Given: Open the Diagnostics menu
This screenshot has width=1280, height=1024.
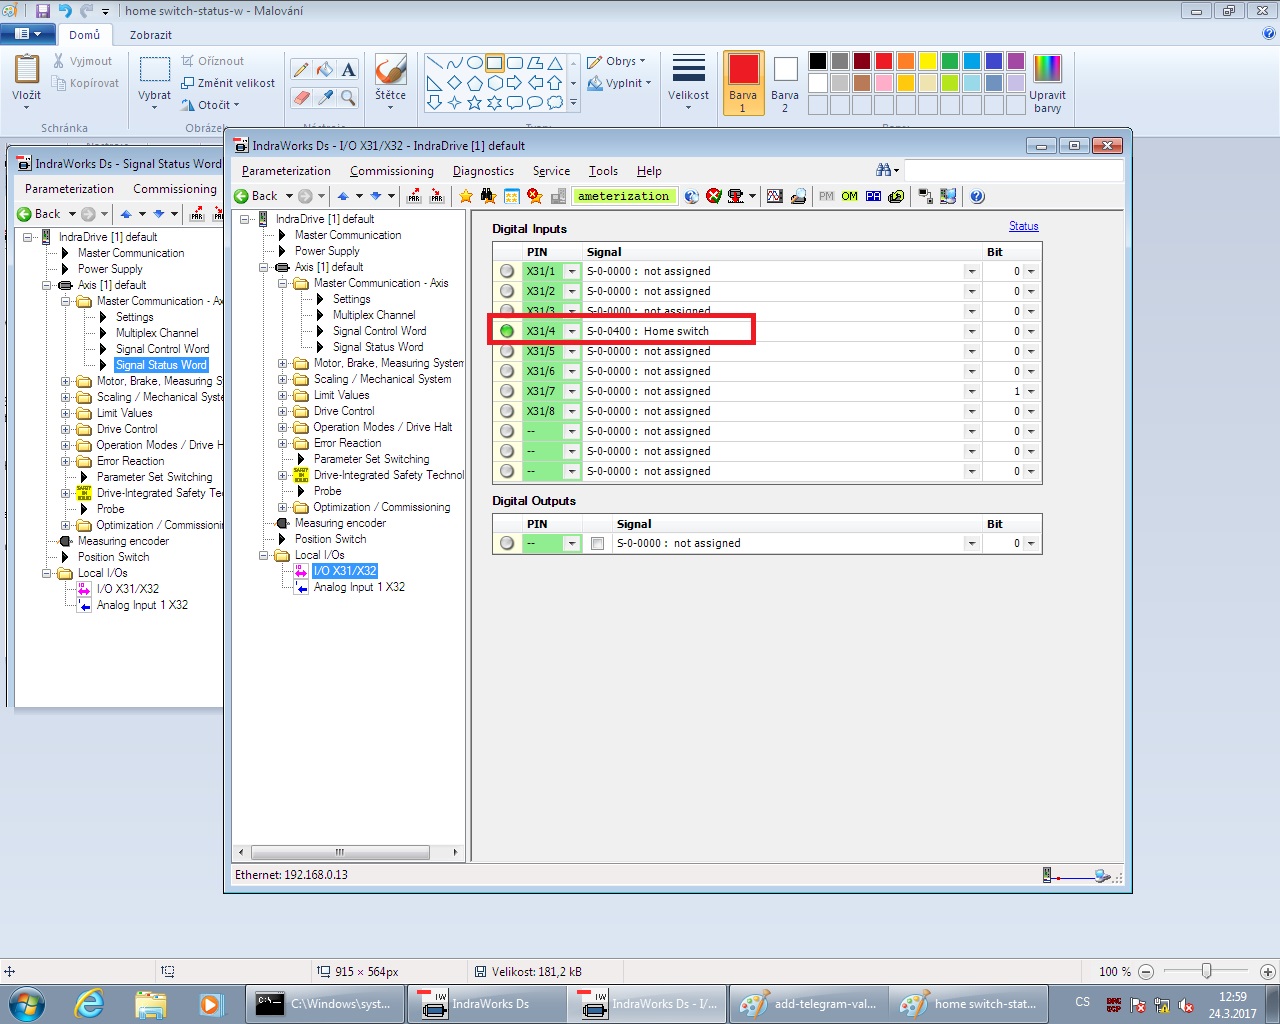Looking at the screenshot, I should pos(483,171).
